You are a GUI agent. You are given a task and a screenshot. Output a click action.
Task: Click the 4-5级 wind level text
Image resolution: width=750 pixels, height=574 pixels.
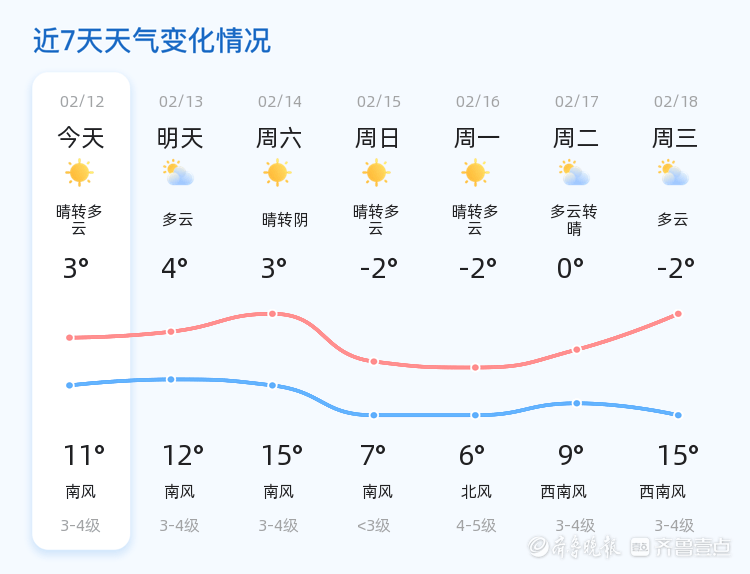pos(476,525)
